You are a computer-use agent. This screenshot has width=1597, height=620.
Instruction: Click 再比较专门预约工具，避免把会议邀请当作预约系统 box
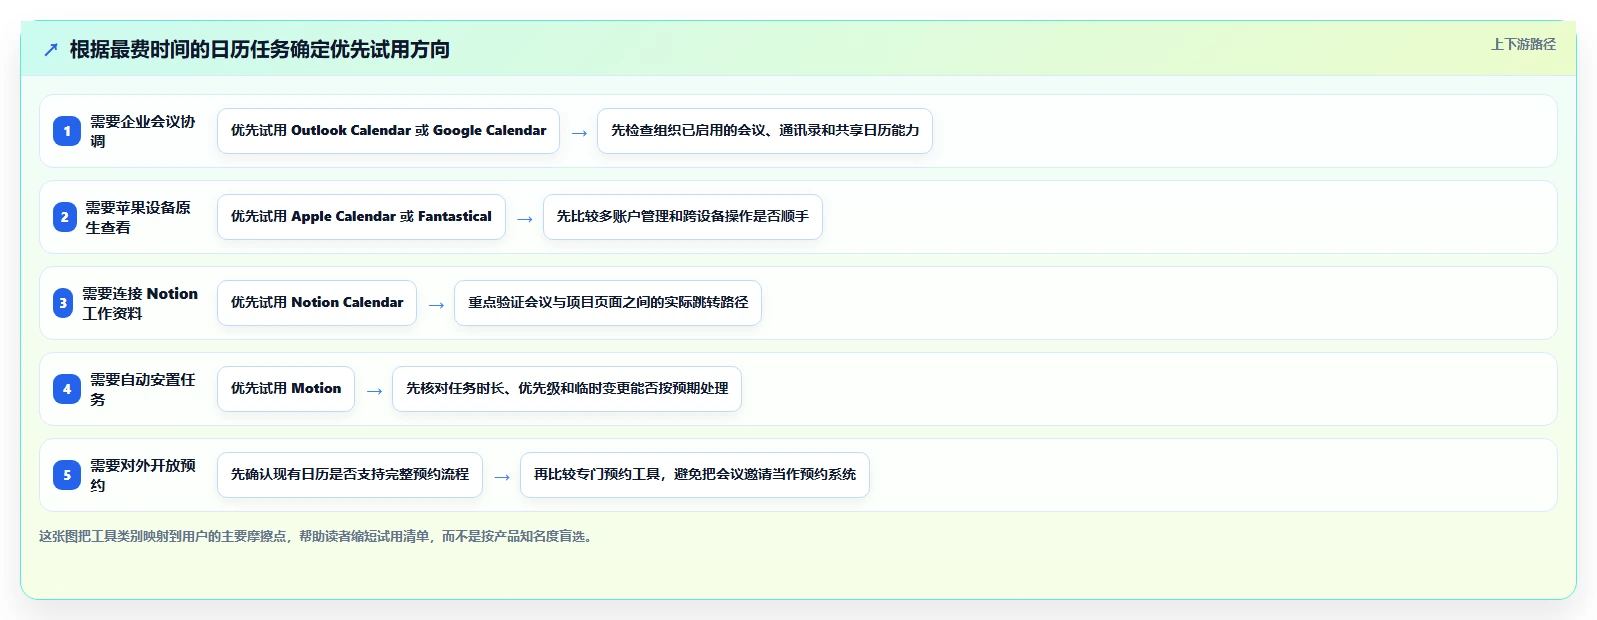(x=695, y=475)
